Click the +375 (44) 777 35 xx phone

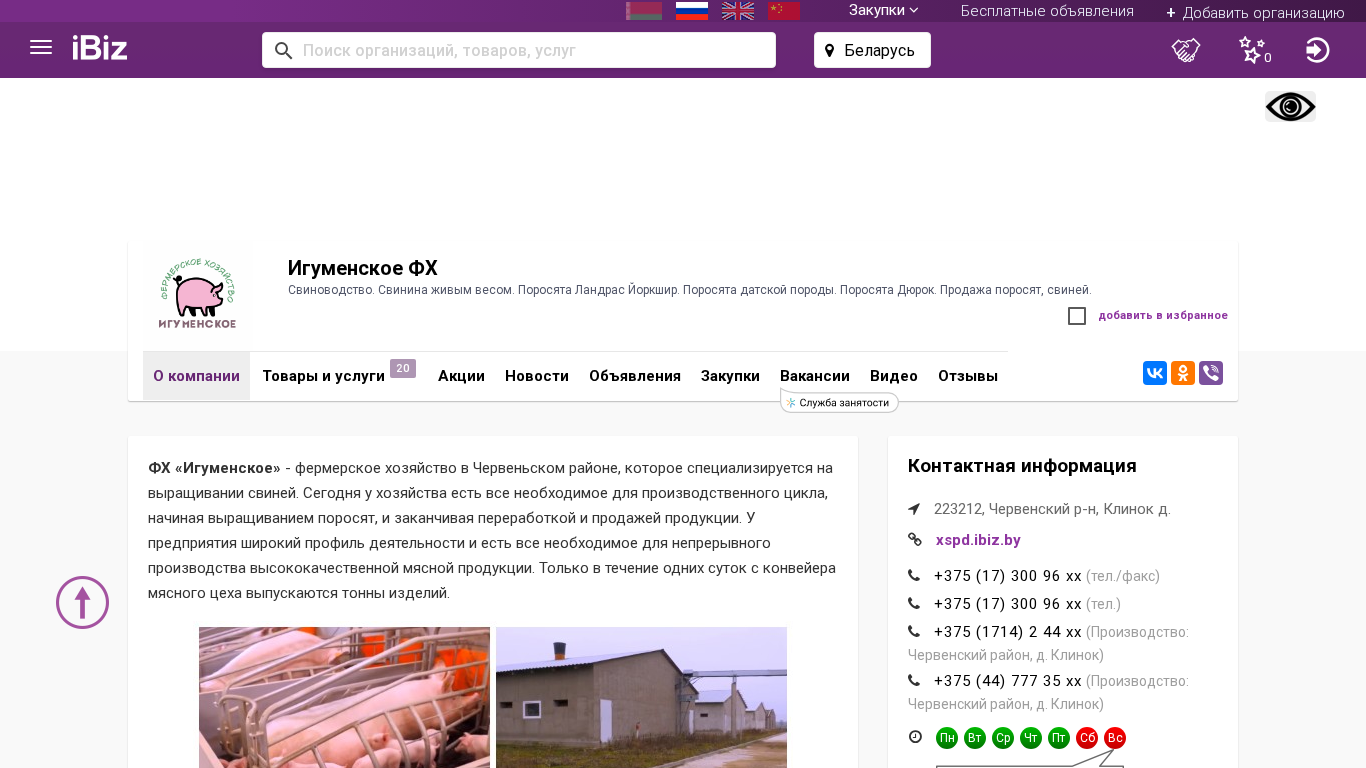pos(1008,681)
